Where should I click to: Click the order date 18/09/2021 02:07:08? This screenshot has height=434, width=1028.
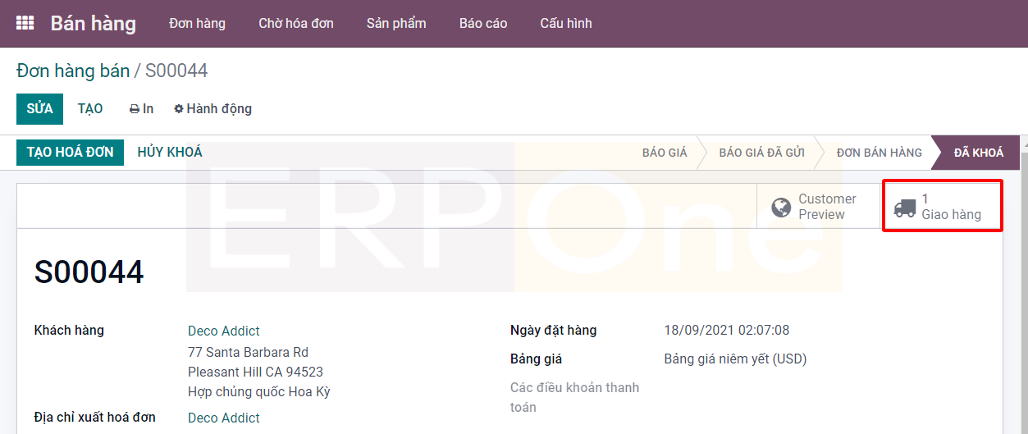726,330
